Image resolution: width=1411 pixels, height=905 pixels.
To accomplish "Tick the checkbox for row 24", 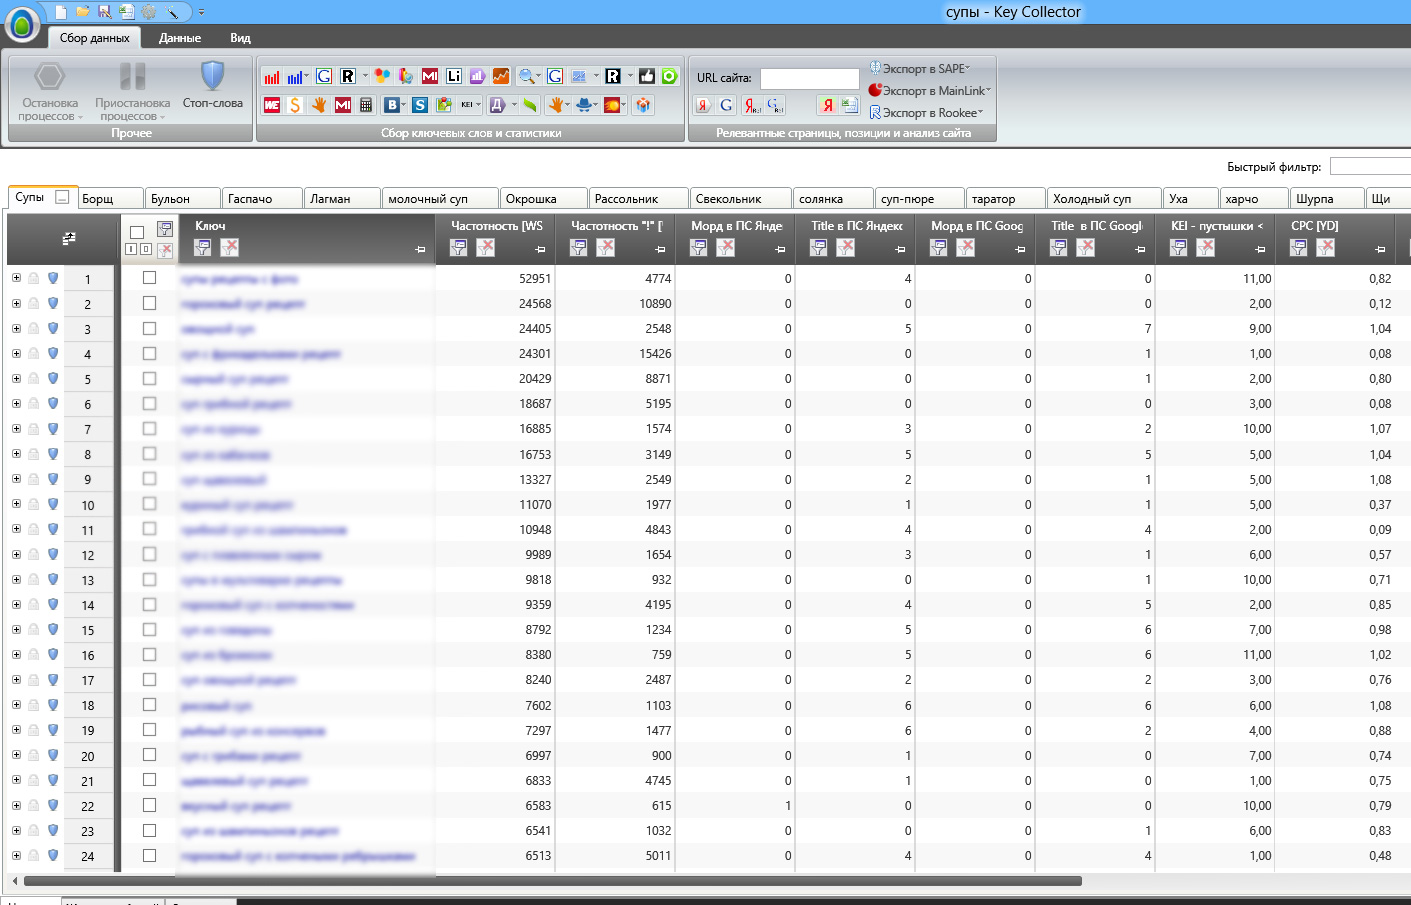I will (x=149, y=855).
